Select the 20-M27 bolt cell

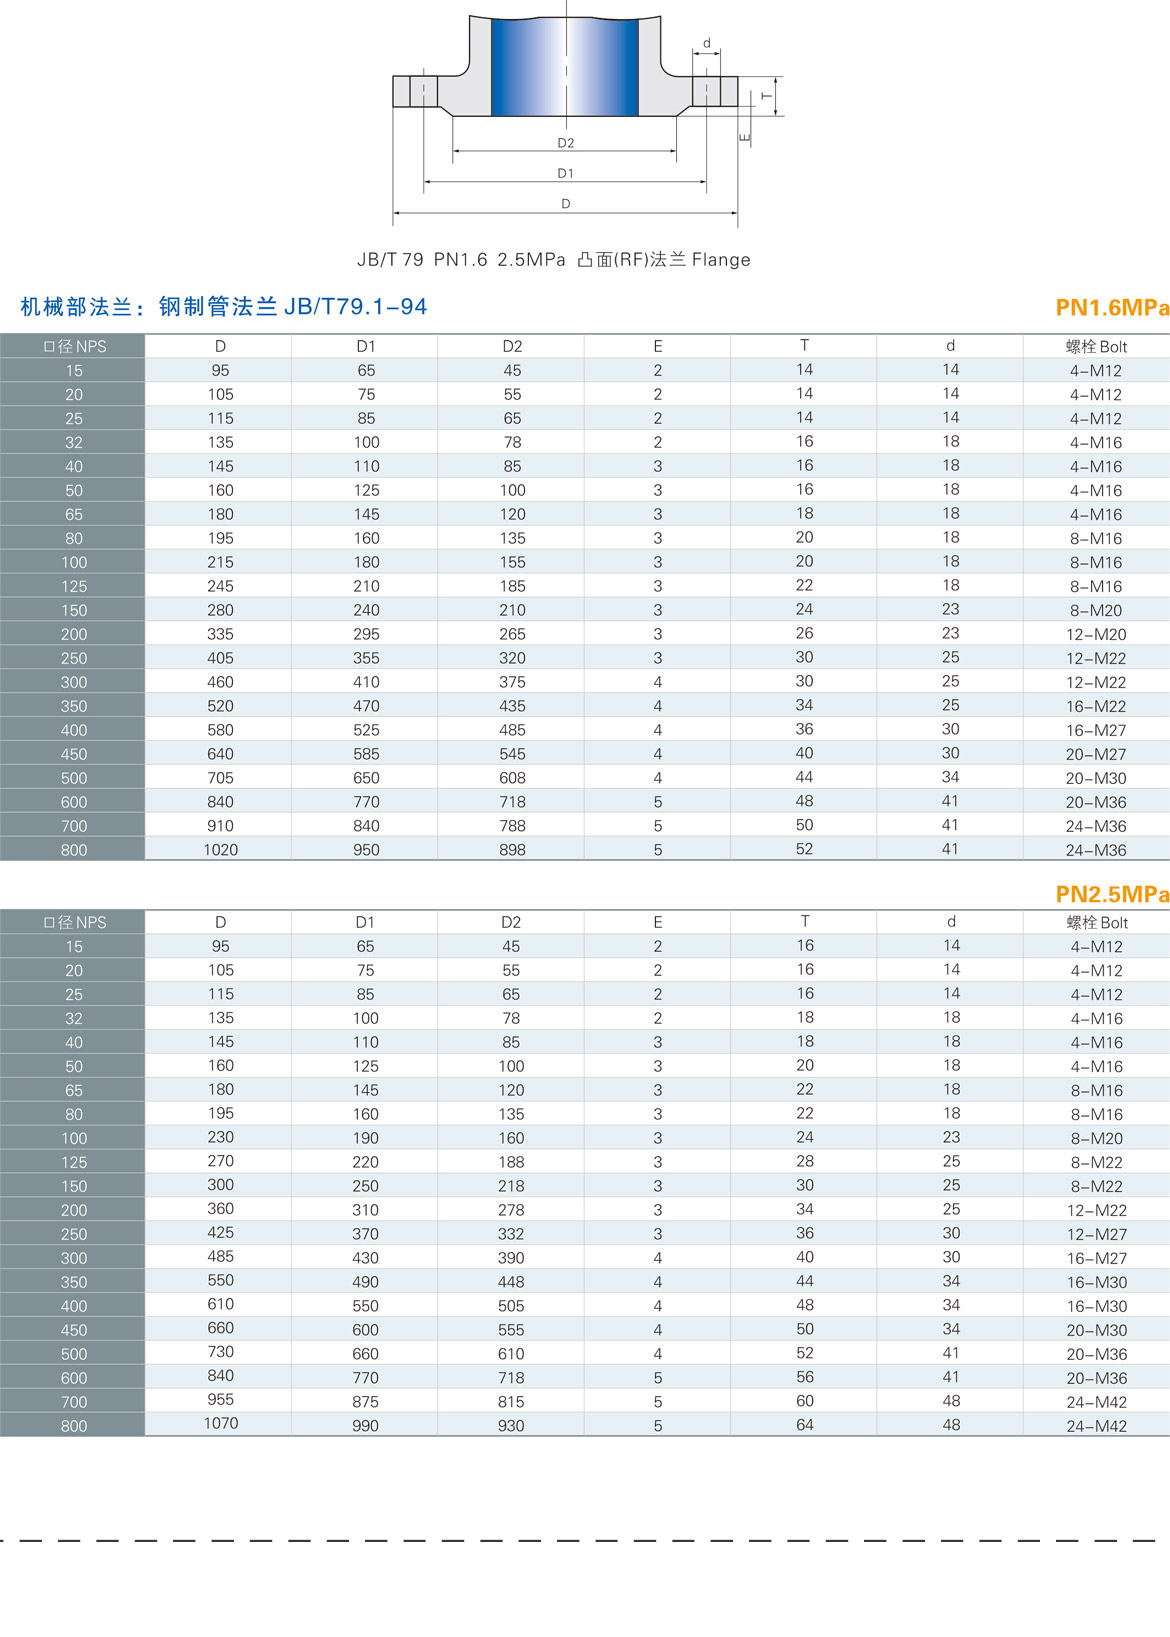click(x=1096, y=754)
